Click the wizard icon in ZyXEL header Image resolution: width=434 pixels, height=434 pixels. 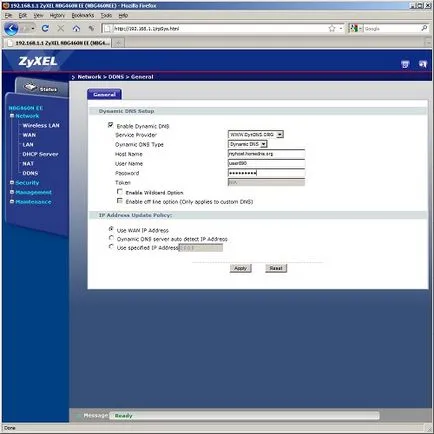[405, 64]
